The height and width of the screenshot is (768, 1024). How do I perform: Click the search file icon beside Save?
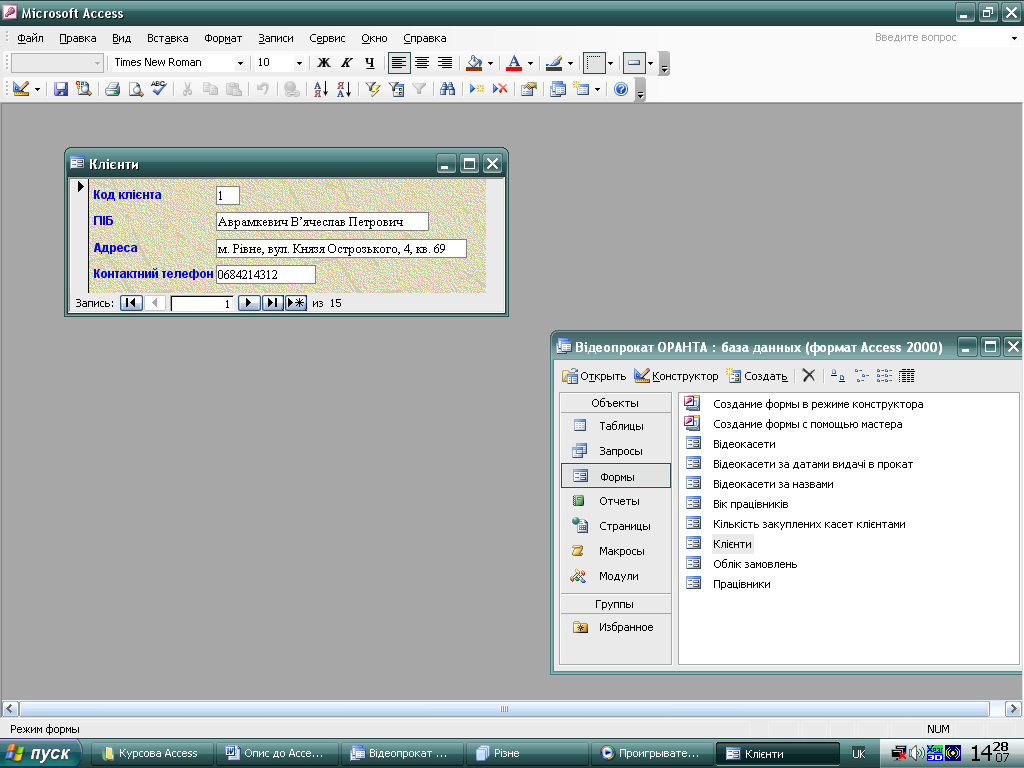(x=84, y=89)
